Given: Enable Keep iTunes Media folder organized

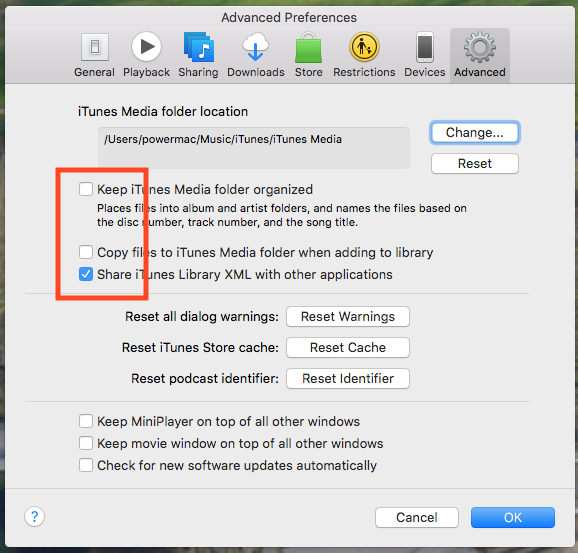Looking at the screenshot, I should (86, 189).
